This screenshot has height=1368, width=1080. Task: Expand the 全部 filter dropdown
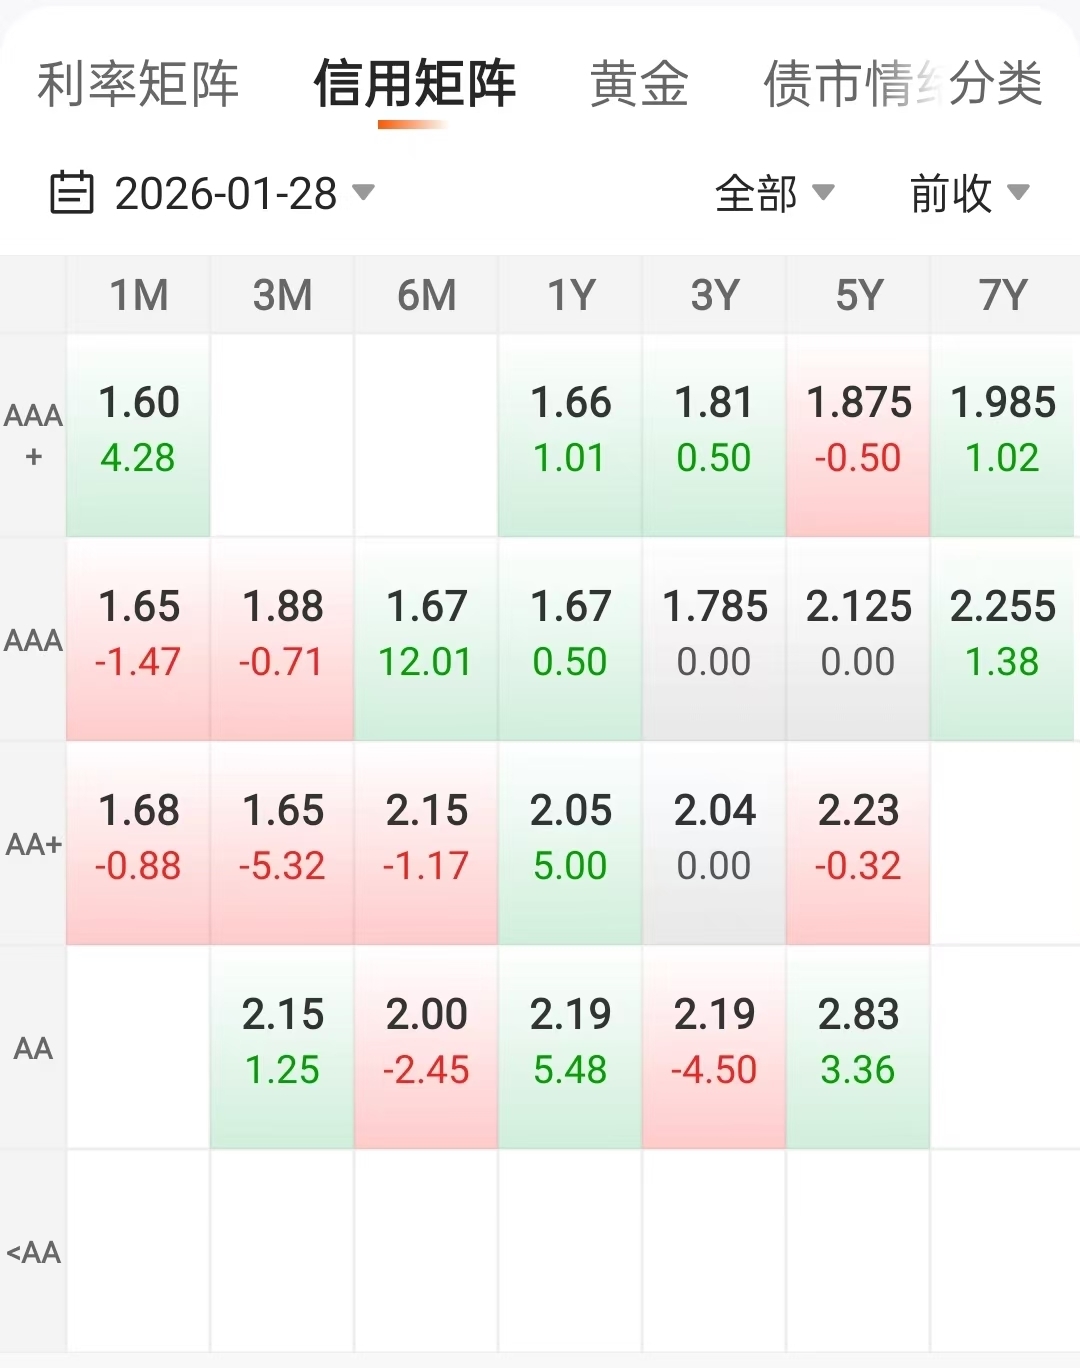[x=773, y=193]
